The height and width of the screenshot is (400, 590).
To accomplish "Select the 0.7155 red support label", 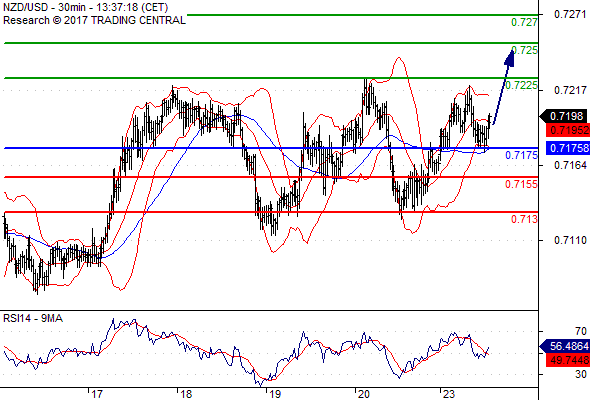I will click(521, 184).
